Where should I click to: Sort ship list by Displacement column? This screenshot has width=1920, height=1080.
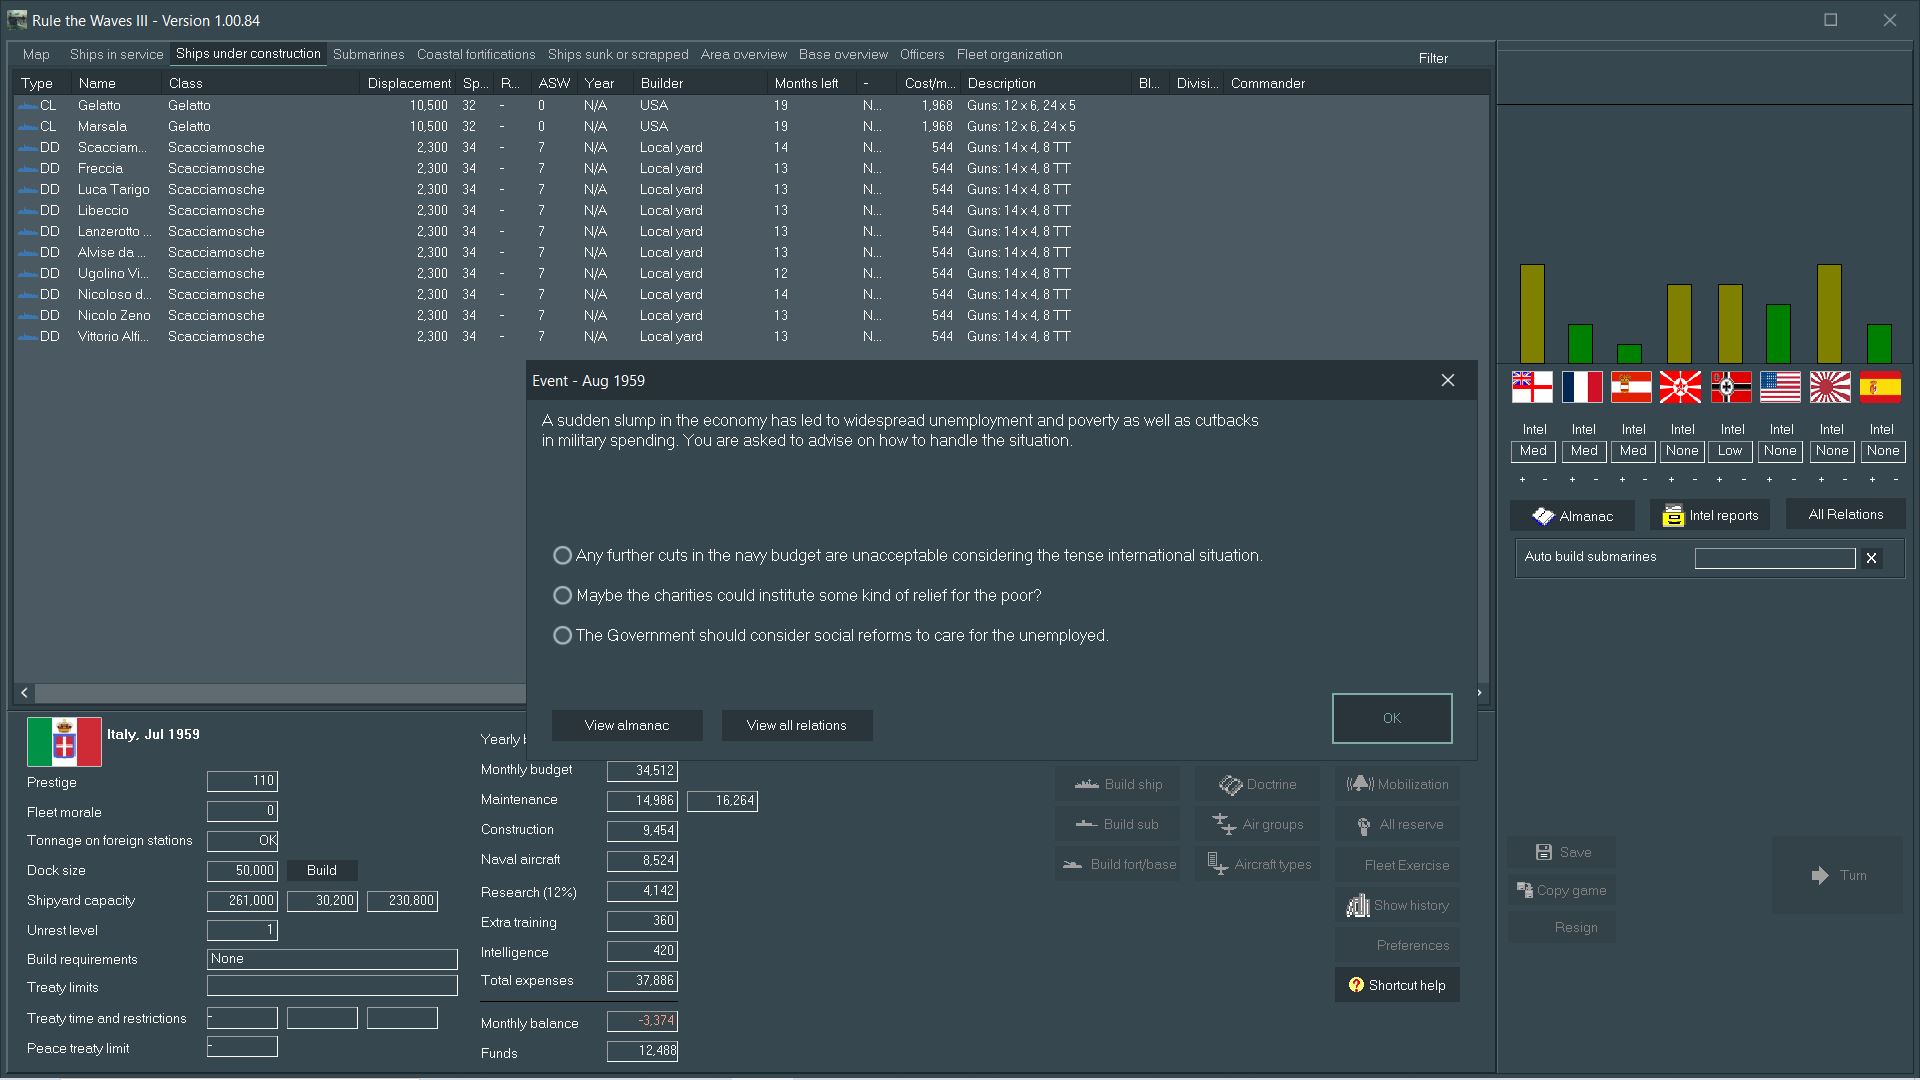[x=409, y=83]
